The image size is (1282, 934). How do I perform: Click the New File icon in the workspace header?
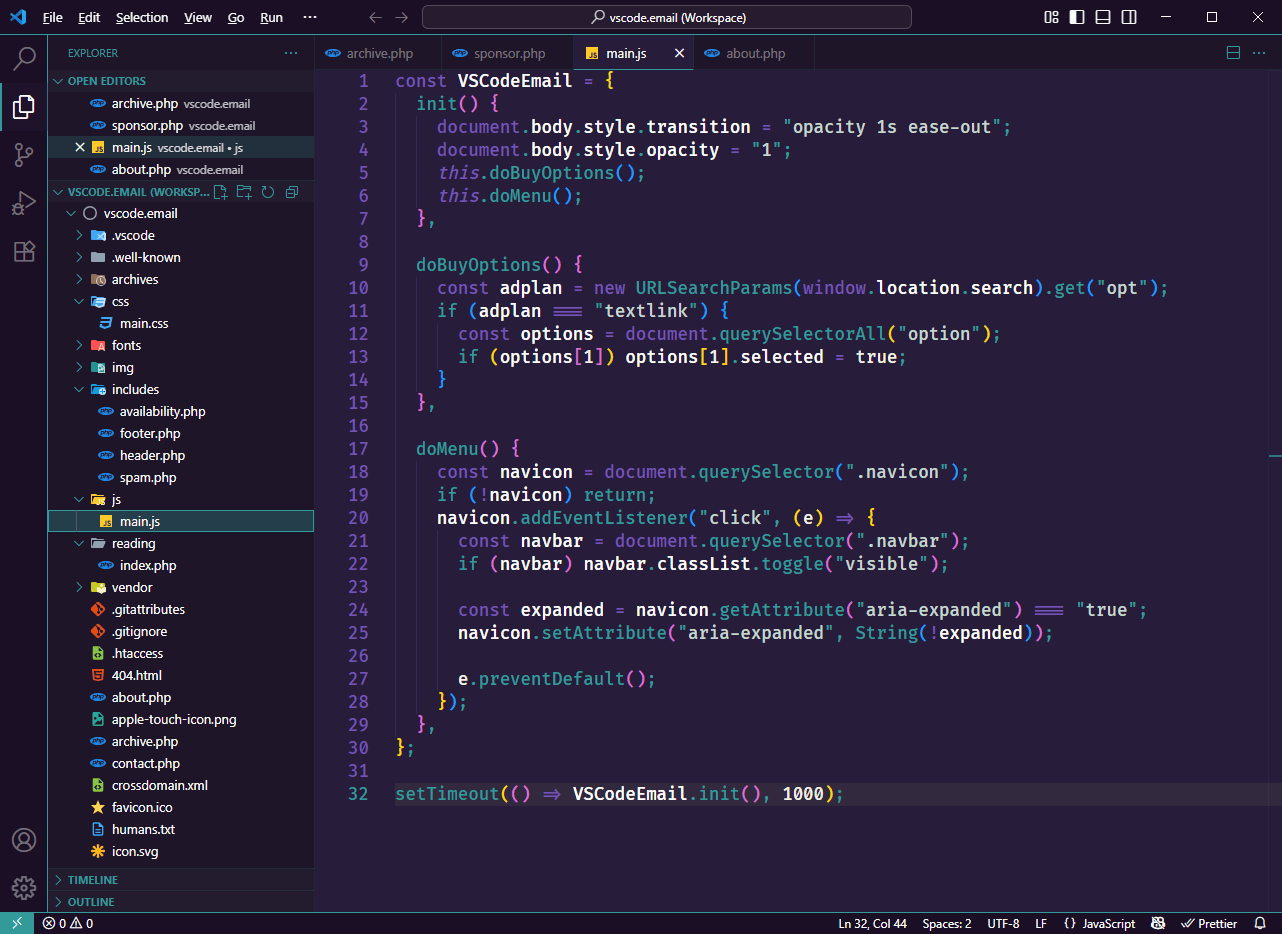pos(221,192)
